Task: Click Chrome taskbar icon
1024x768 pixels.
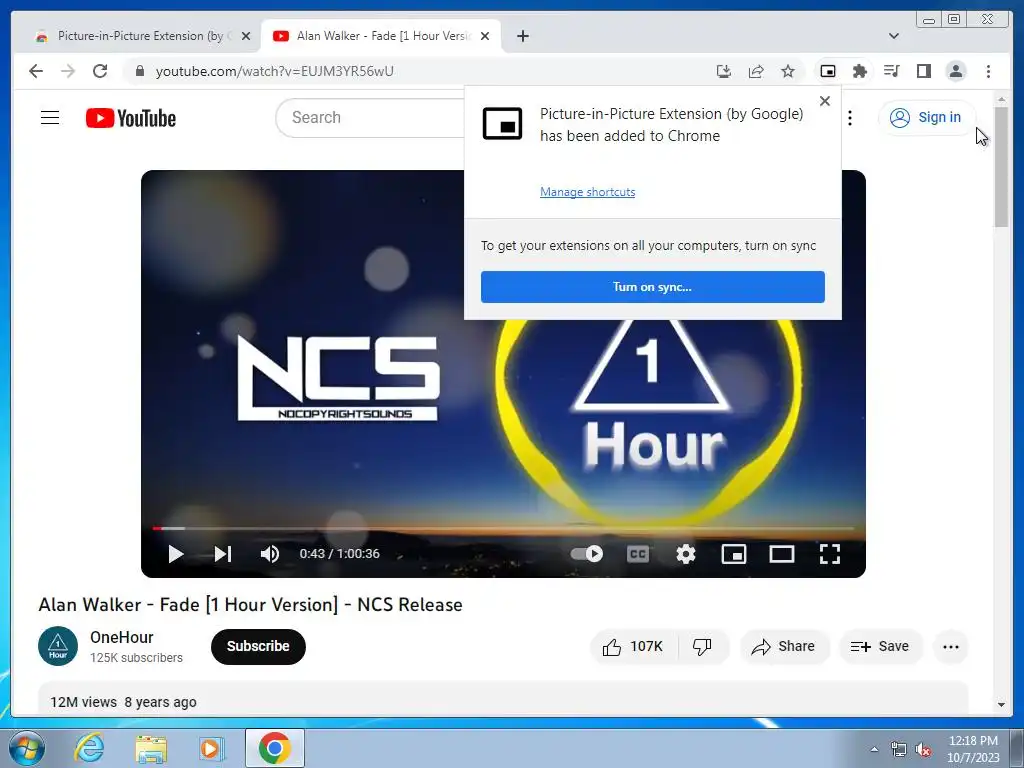Action: pyautogui.click(x=274, y=748)
